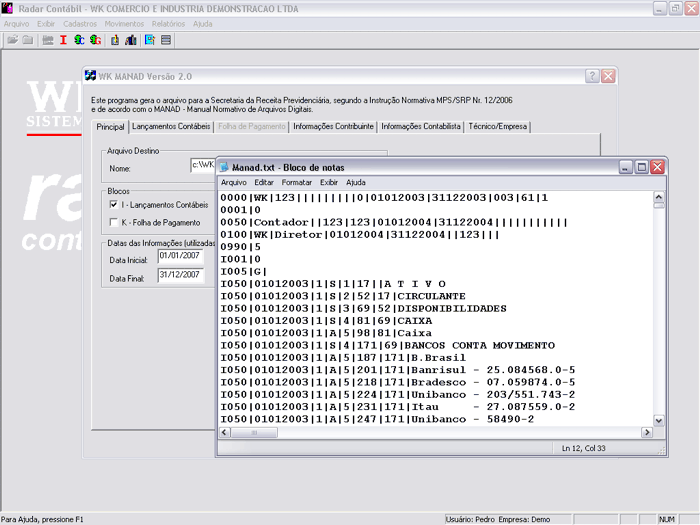Enable K - Folha de Pagamento checkbox

pyautogui.click(x=114, y=222)
